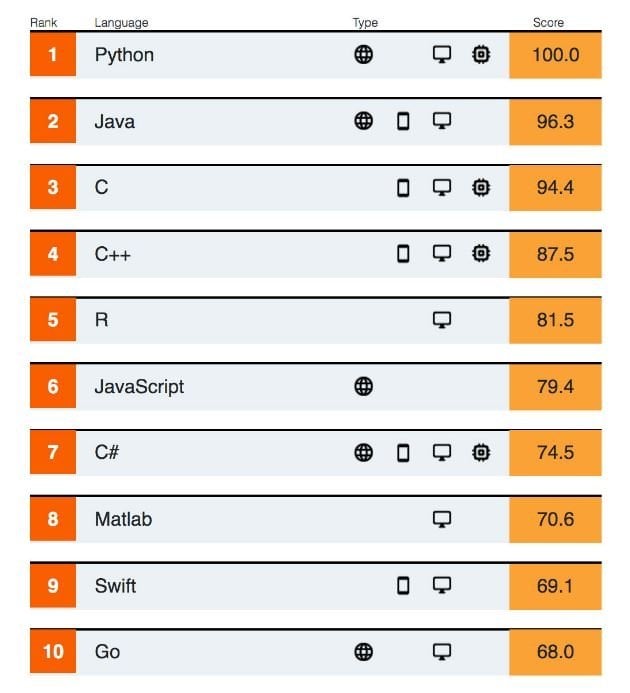Screen dimensions: 630x693
Task: Click the Language column header
Action: pos(121,23)
